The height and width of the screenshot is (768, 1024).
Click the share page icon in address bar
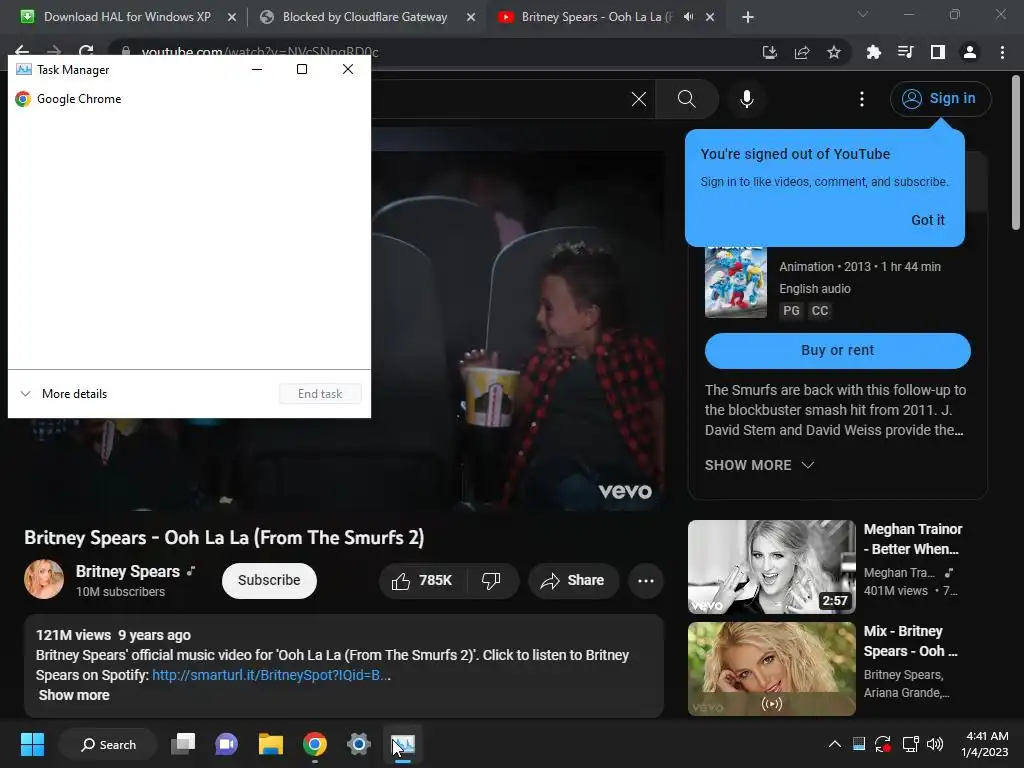click(x=802, y=52)
